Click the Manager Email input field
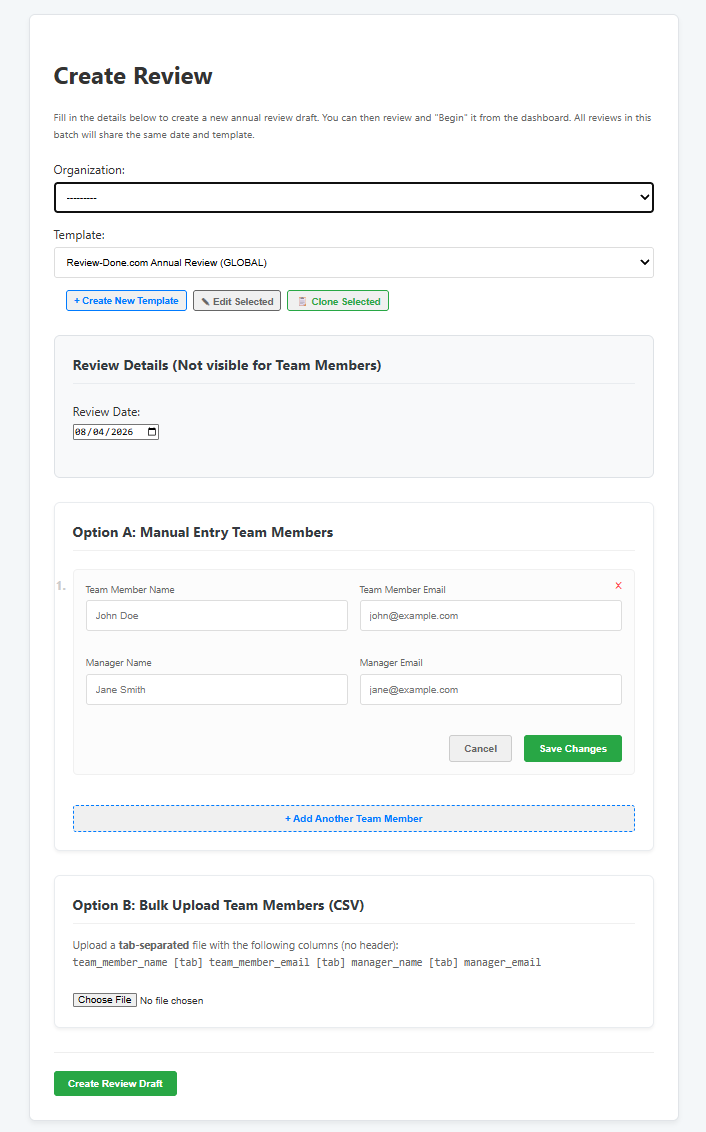This screenshot has height=1132, width=706. (x=491, y=689)
